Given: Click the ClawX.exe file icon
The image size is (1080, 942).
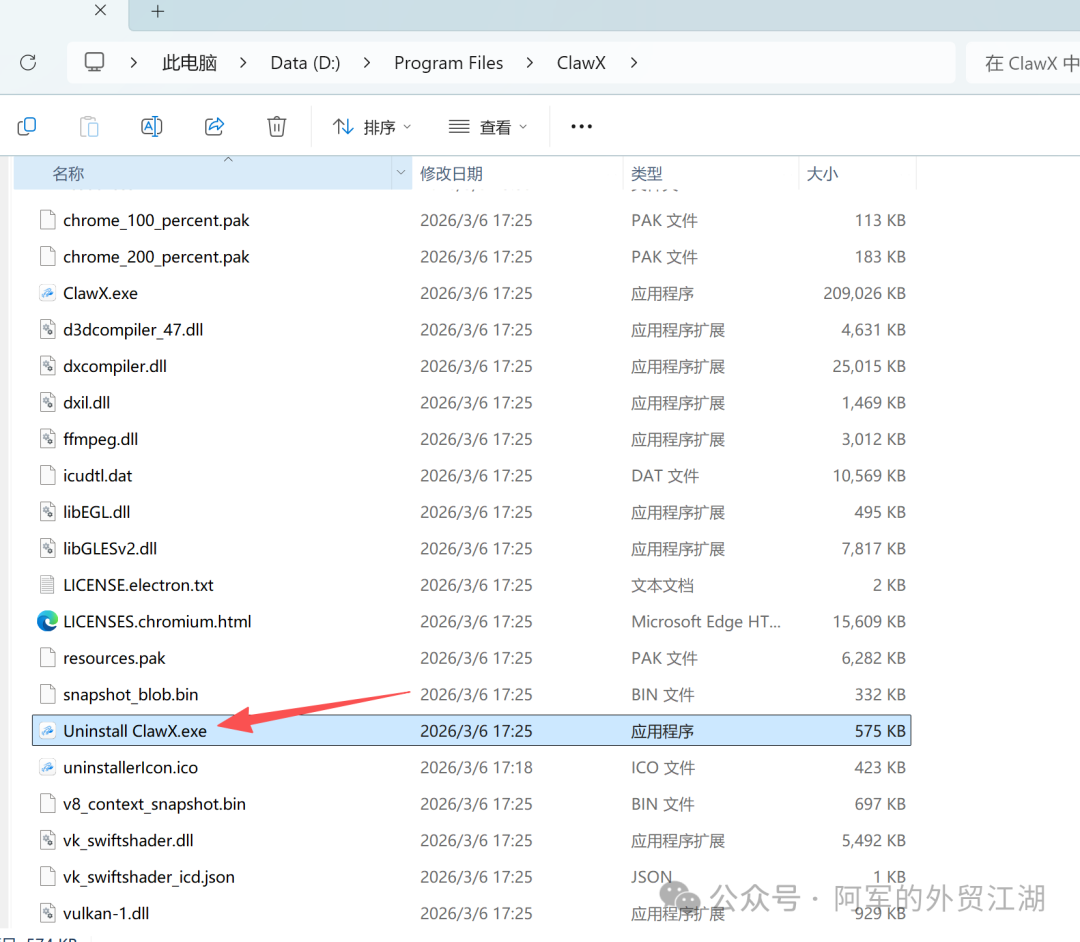Looking at the screenshot, I should (47, 293).
